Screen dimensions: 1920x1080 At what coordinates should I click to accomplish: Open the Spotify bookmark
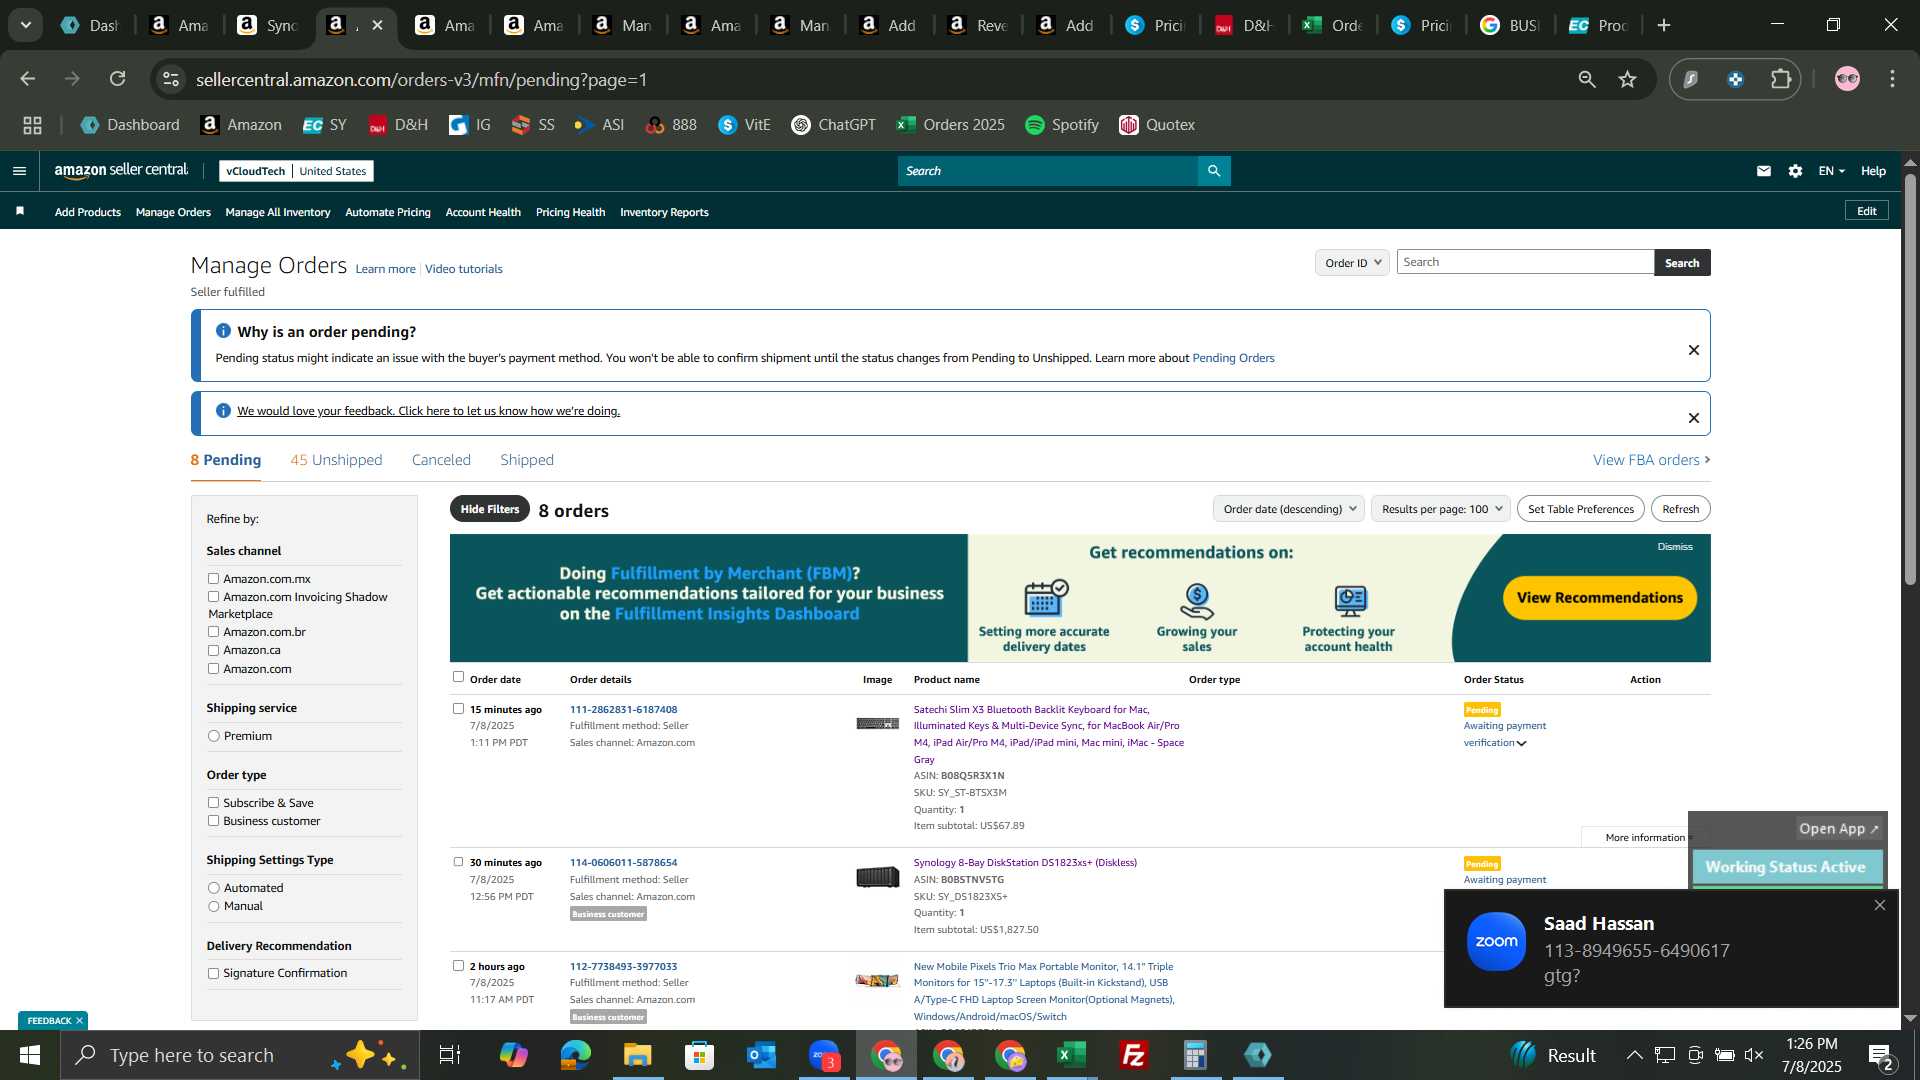click(x=1062, y=125)
